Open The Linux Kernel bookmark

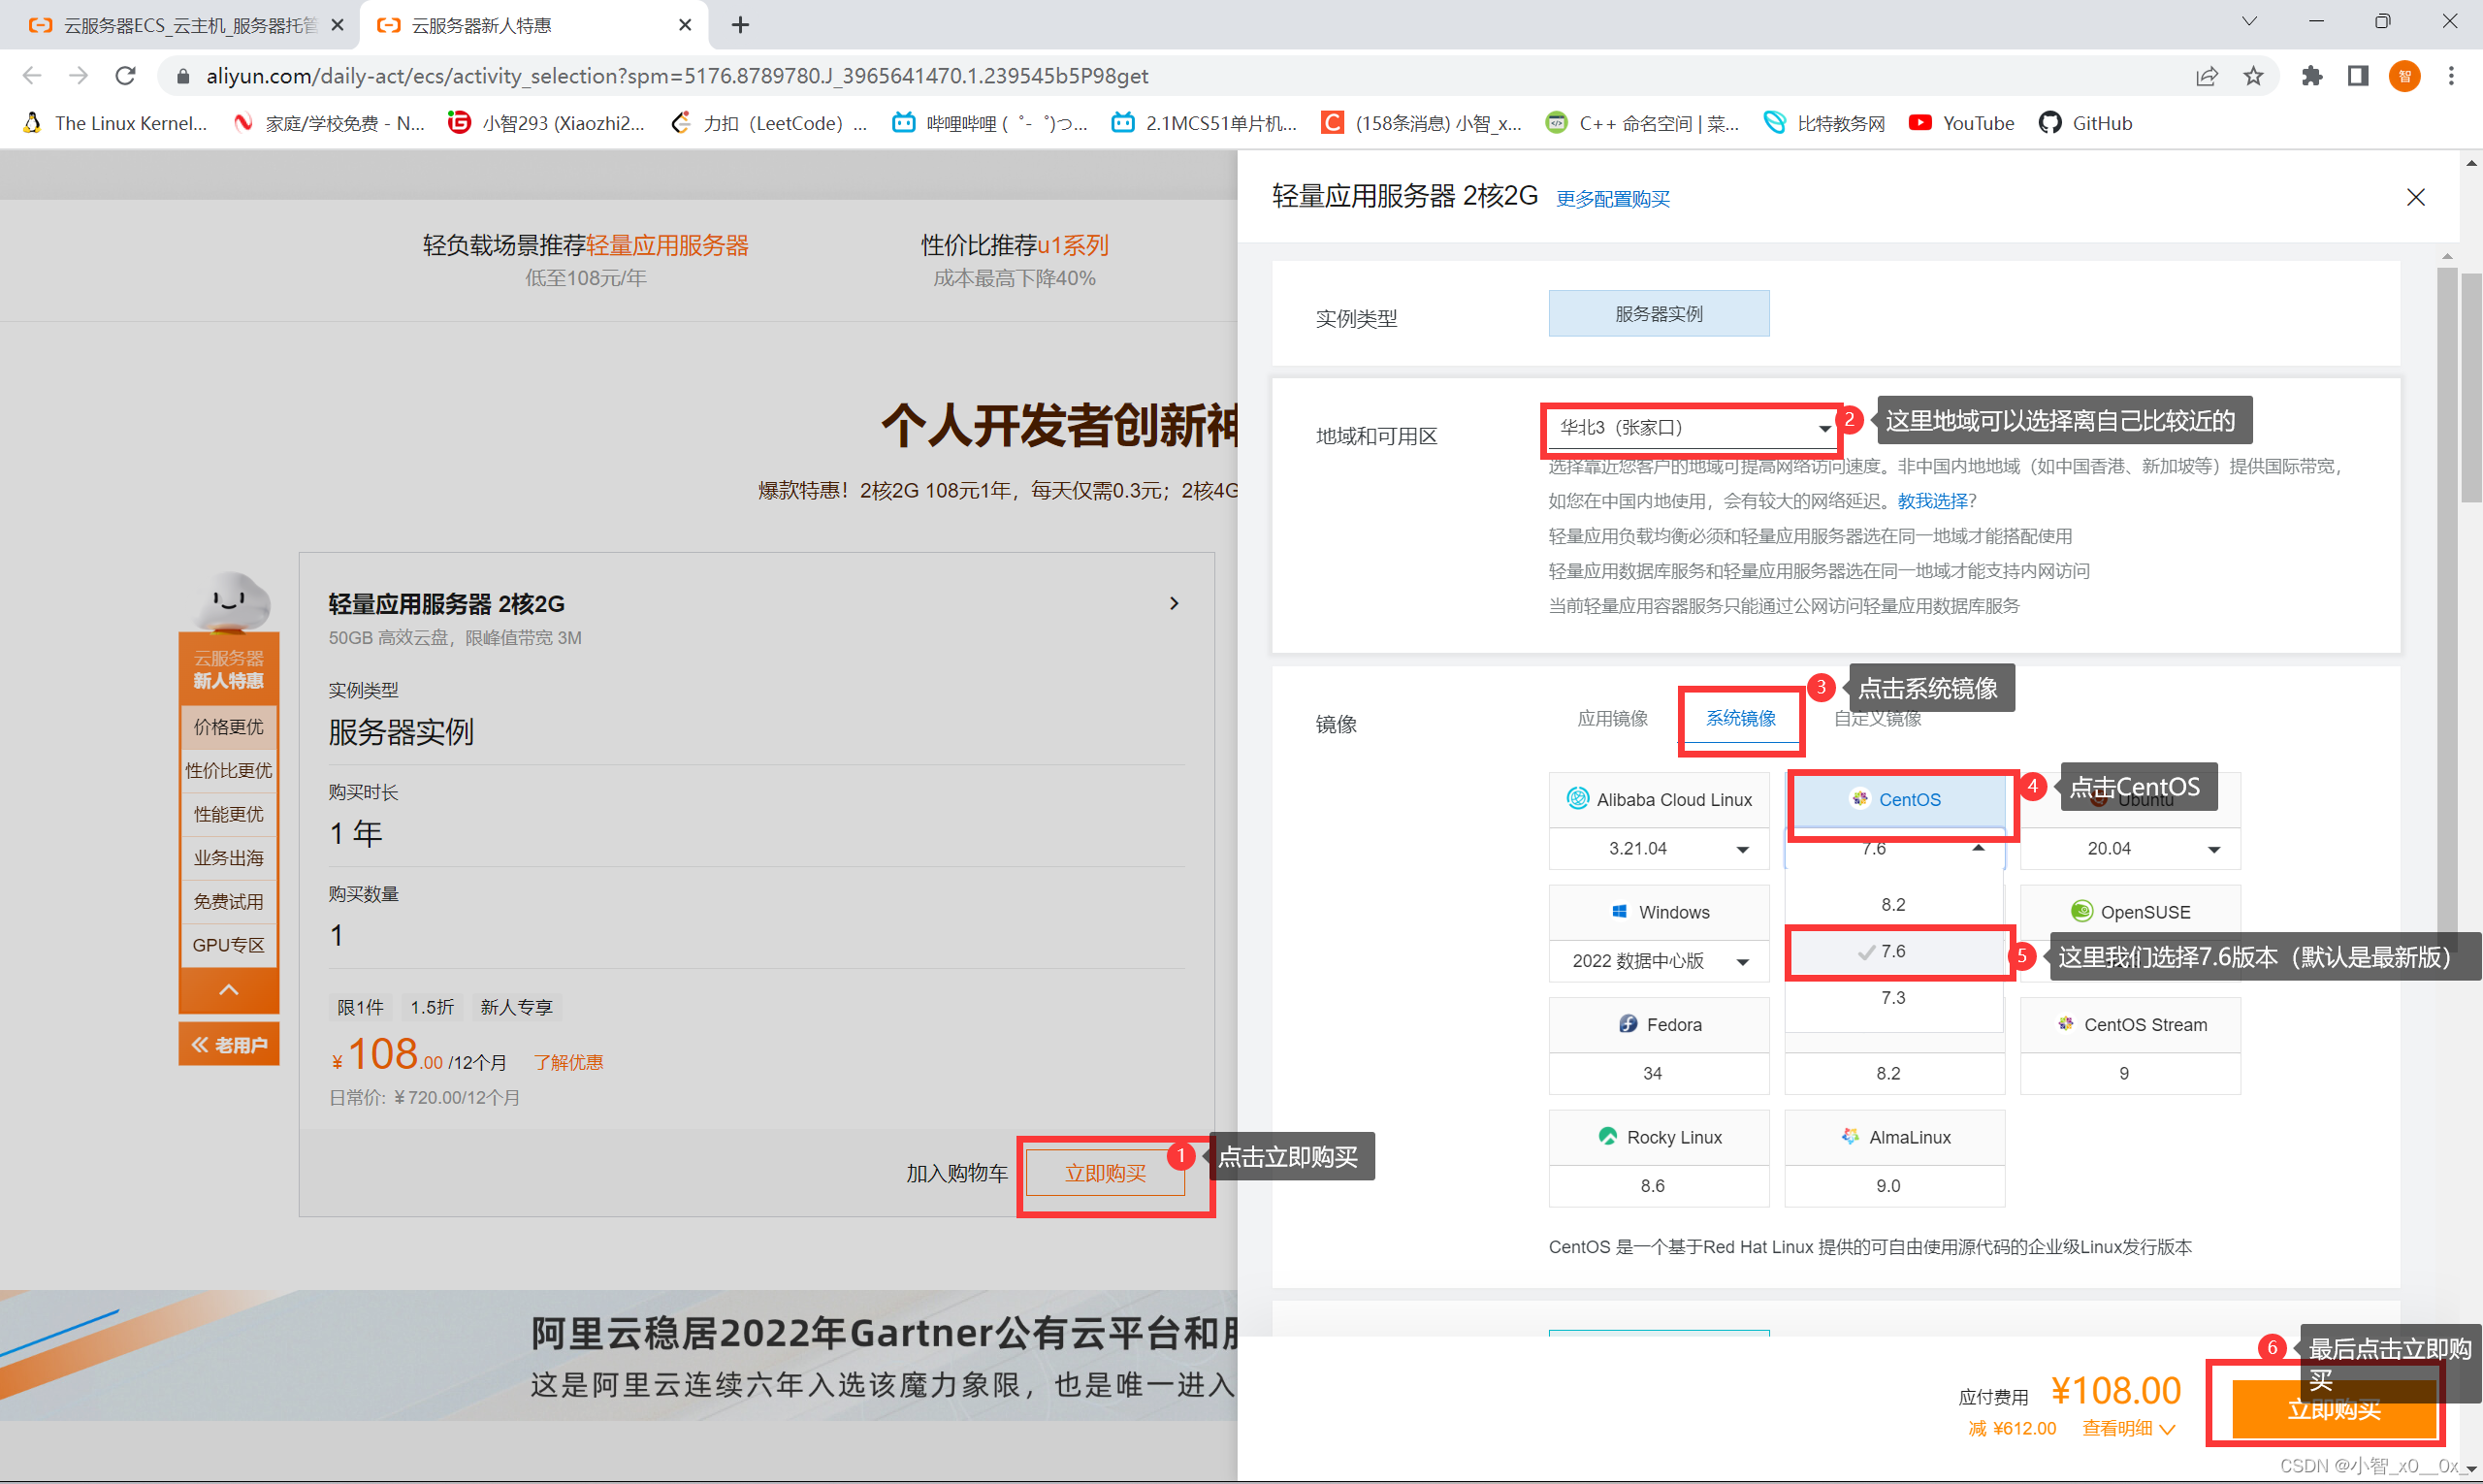(x=116, y=123)
